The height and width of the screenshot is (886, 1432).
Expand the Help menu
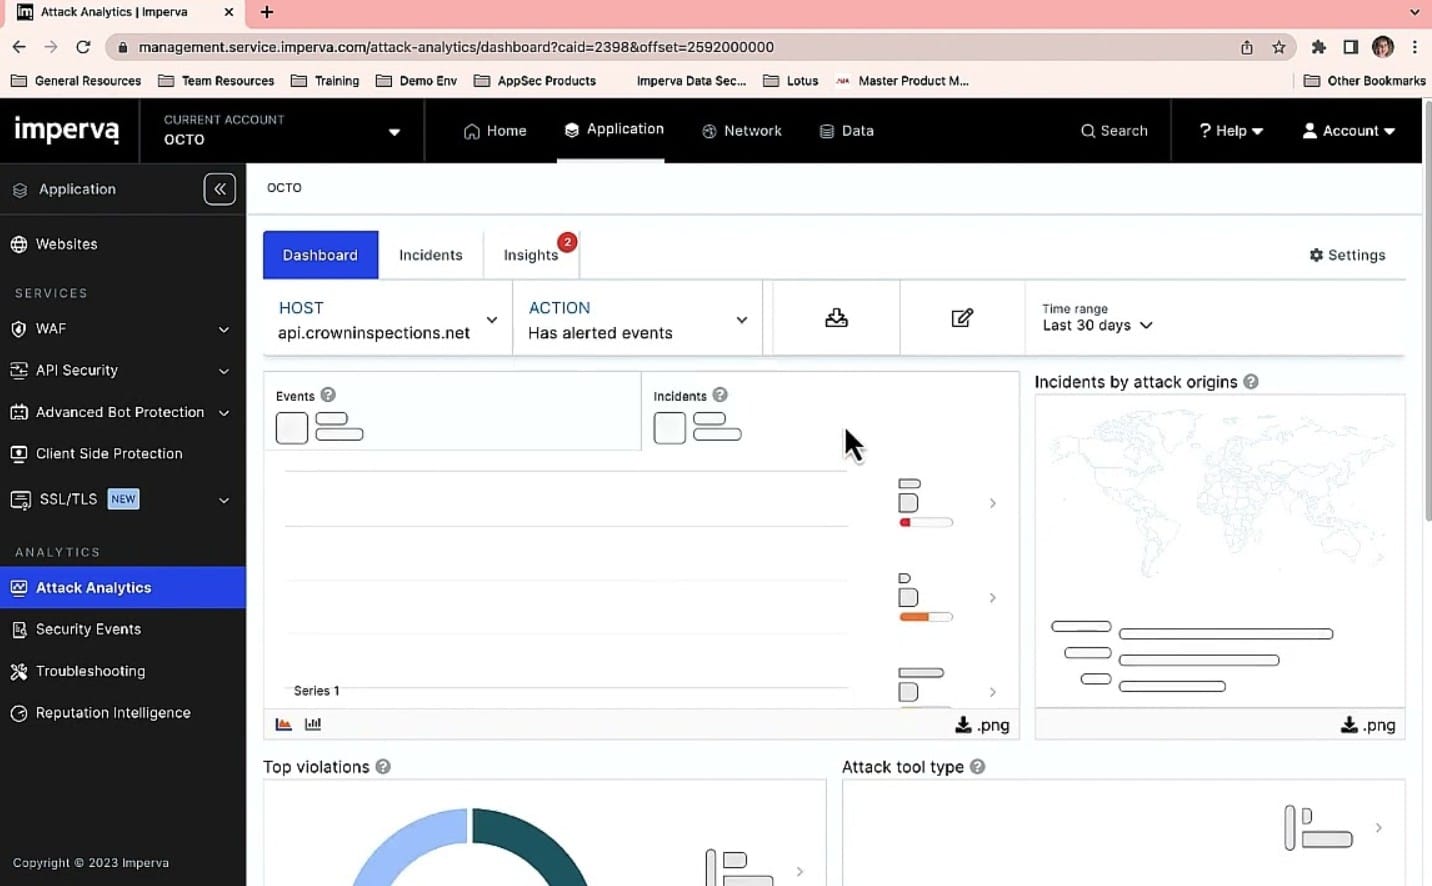(1231, 131)
